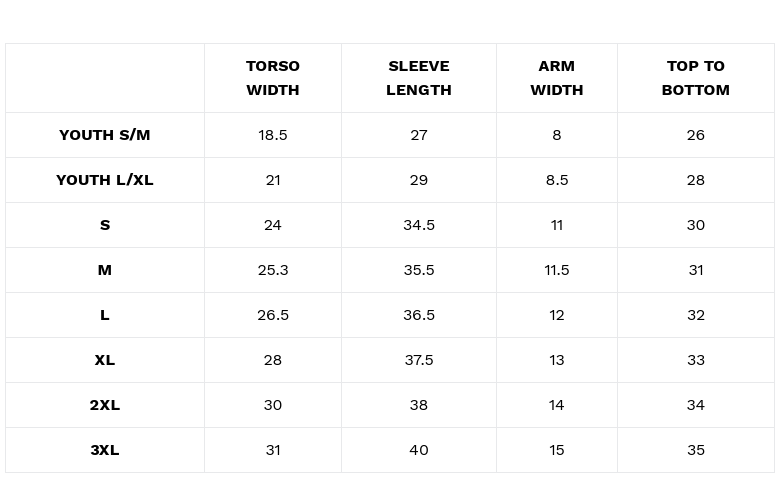Viewport: 781px width, 486px height.
Task: Click sleeve length value 40 for 3XL
Action: click(x=419, y=450)
